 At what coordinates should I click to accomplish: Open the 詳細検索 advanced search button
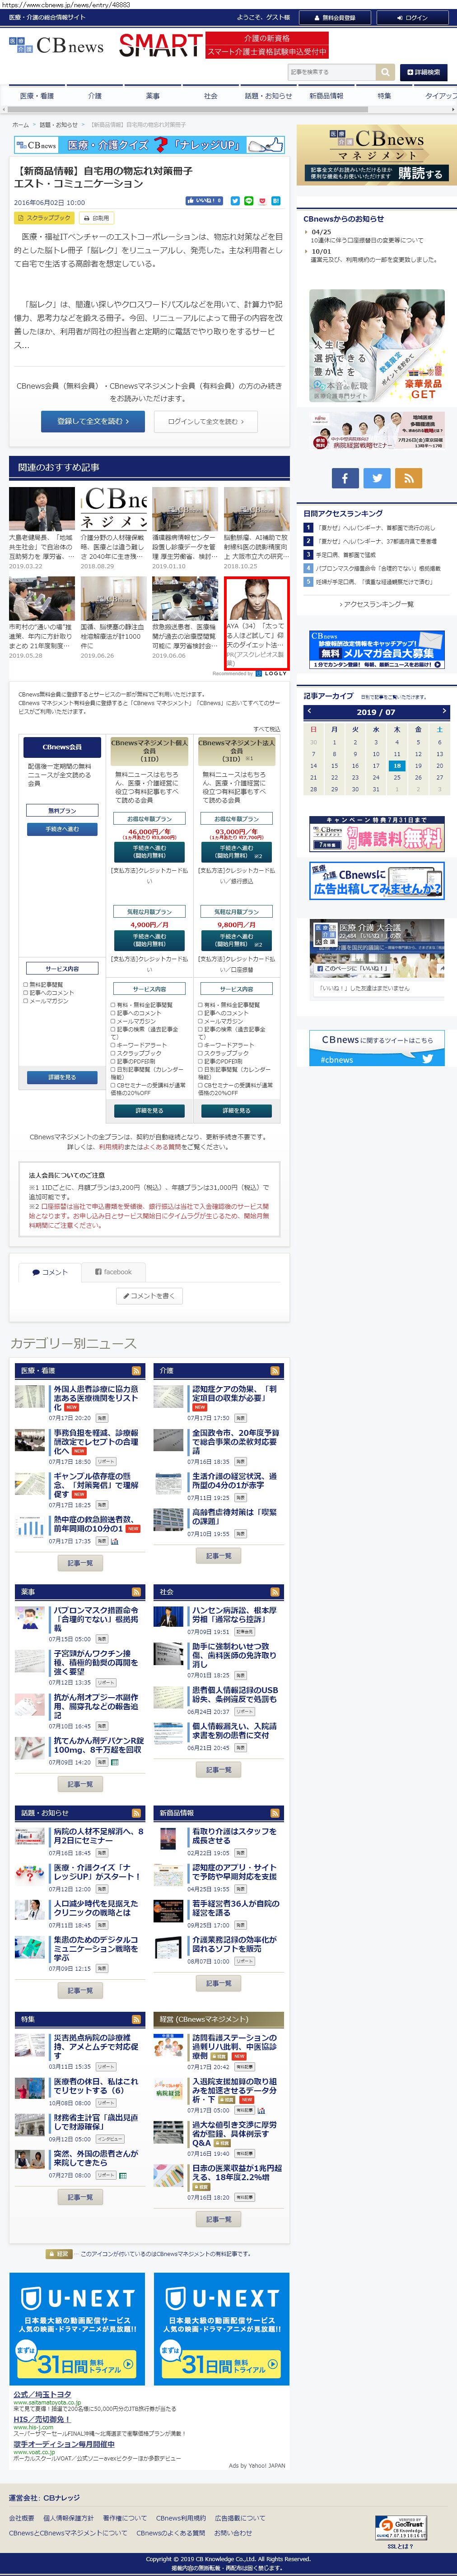pos(424,72)
